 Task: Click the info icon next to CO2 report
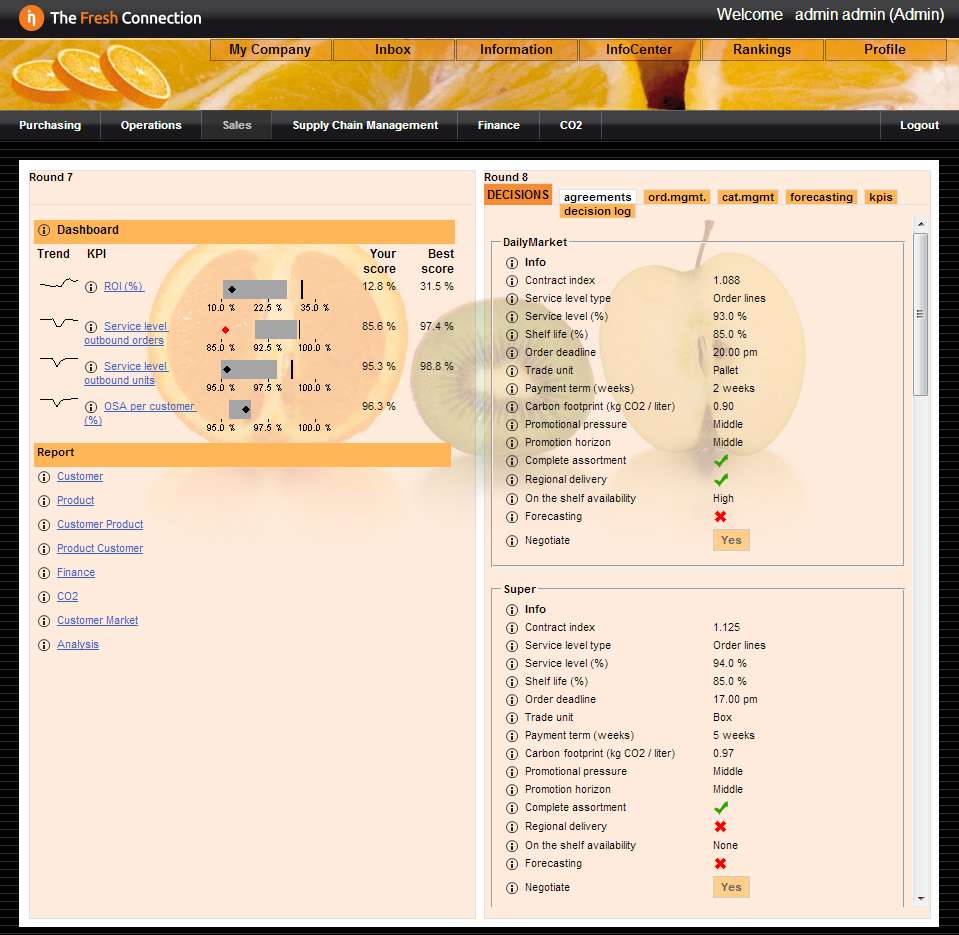tap(44, 597)
